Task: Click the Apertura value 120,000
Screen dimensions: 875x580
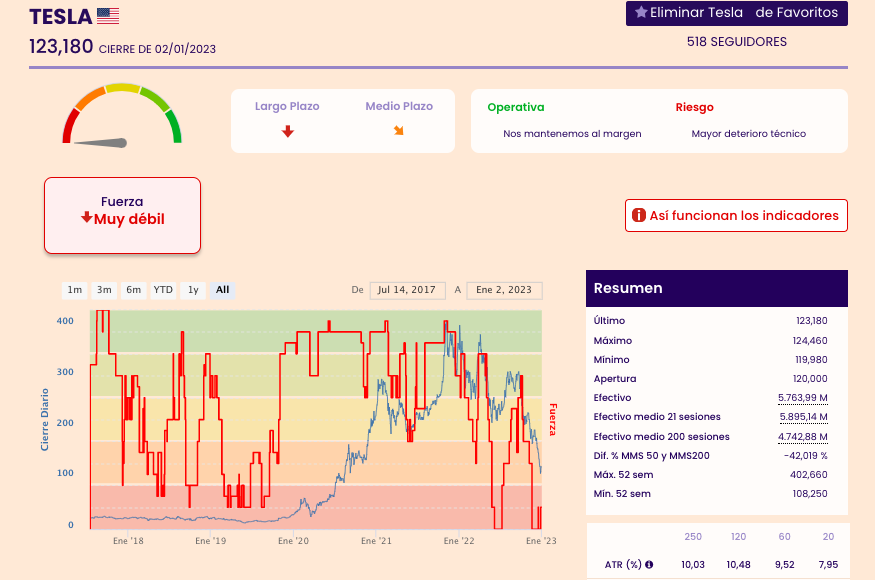Action: [810, 379]
